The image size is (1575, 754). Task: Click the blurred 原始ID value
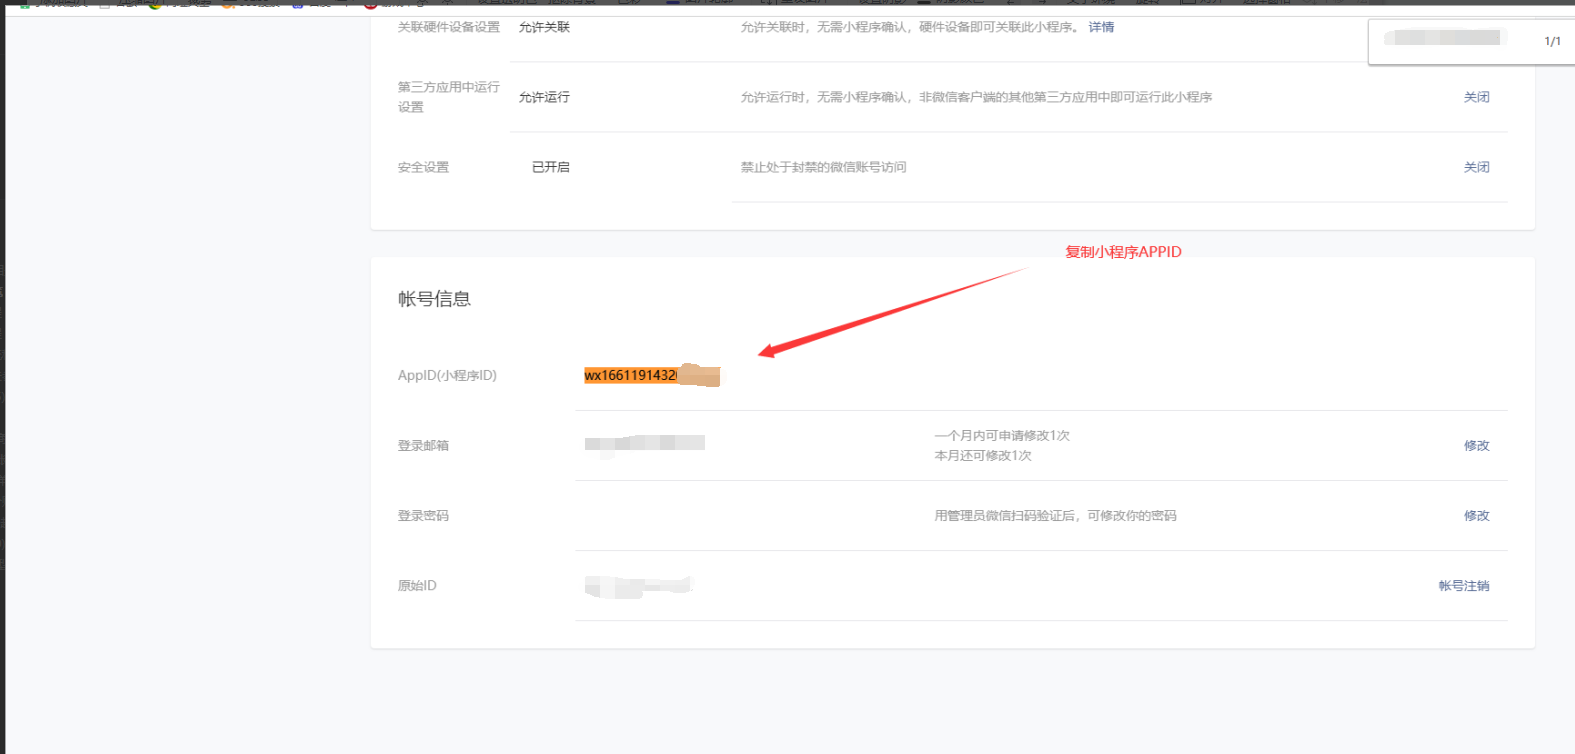click(x=638, y=586)
